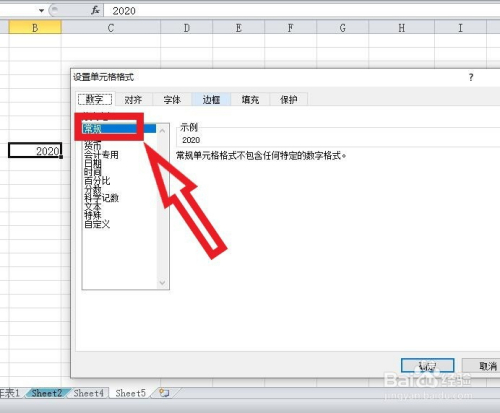Select 科学记数 in the category list
The height and width of the screenshot is (413, 500).
pyautogui.click(x=101, y=198)
